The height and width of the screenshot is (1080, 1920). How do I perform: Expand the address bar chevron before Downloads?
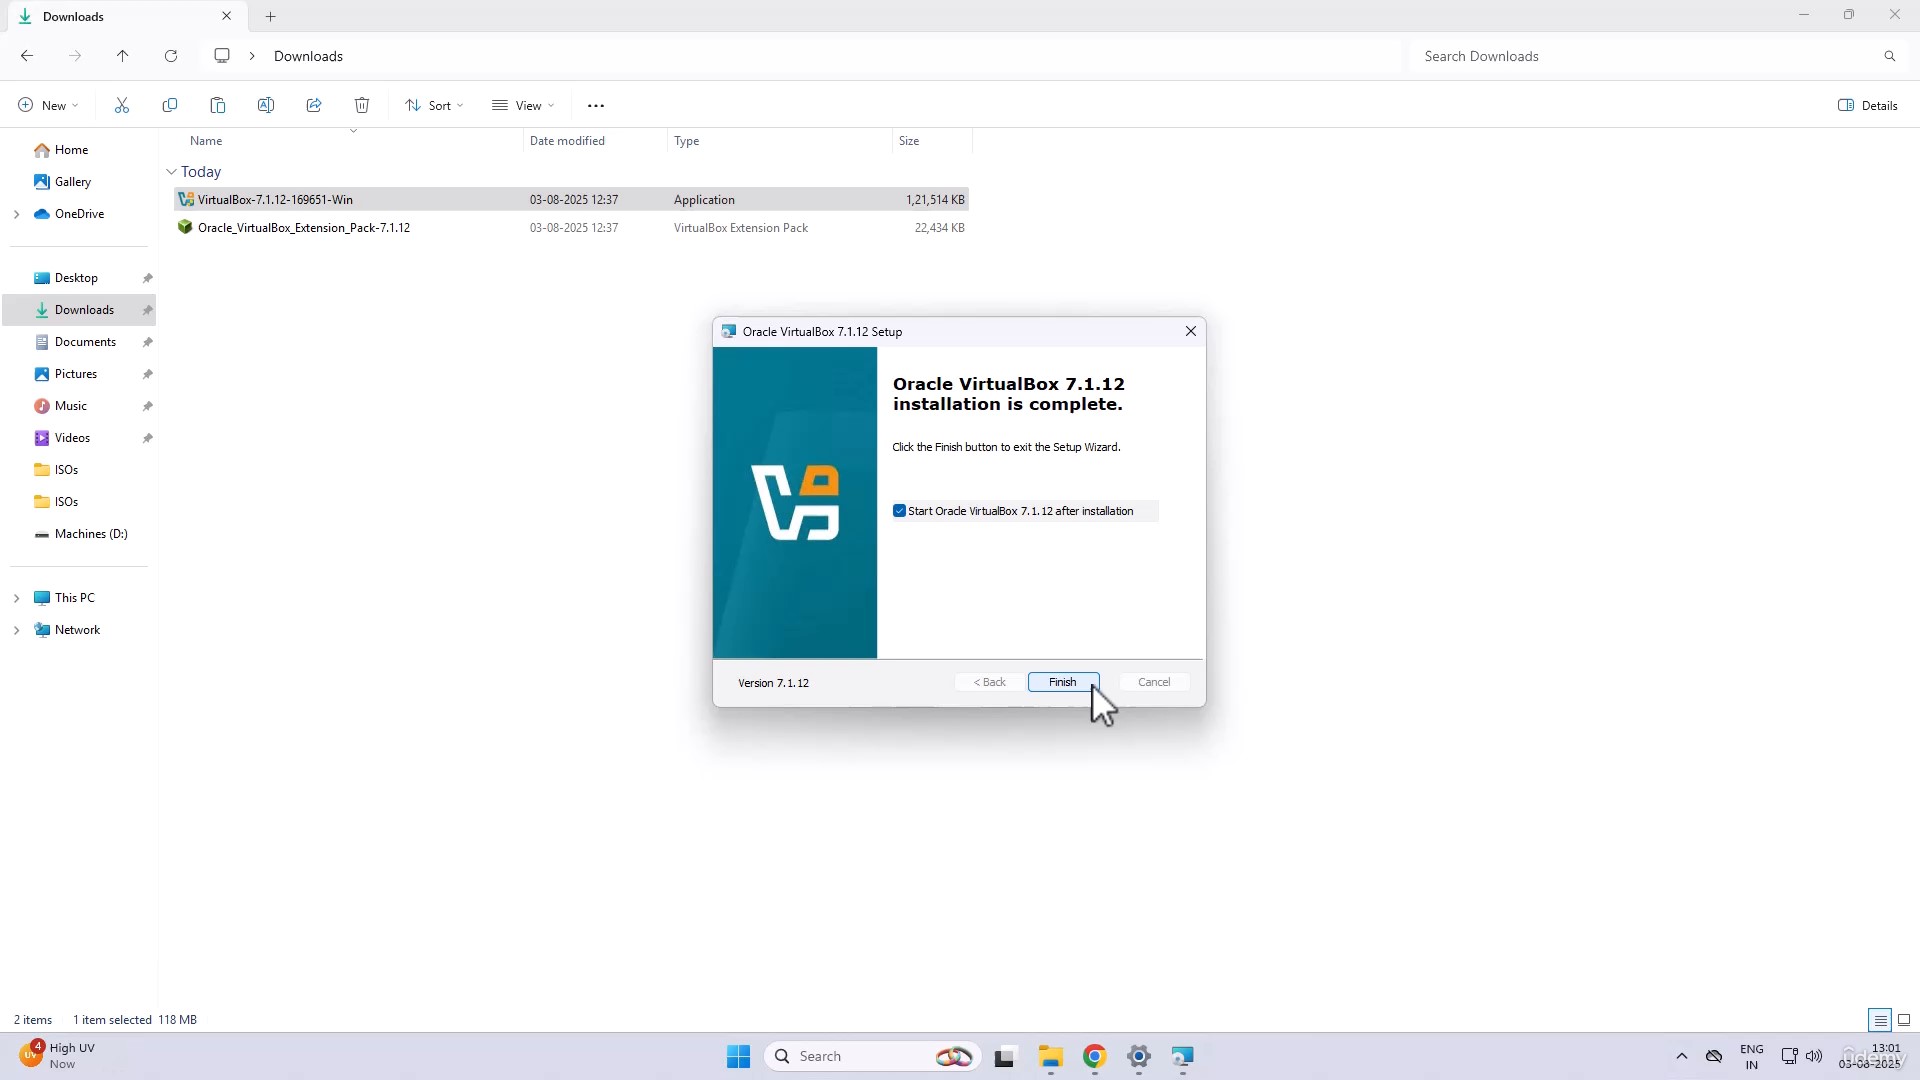pyautogui.click(x=252, y=56)
